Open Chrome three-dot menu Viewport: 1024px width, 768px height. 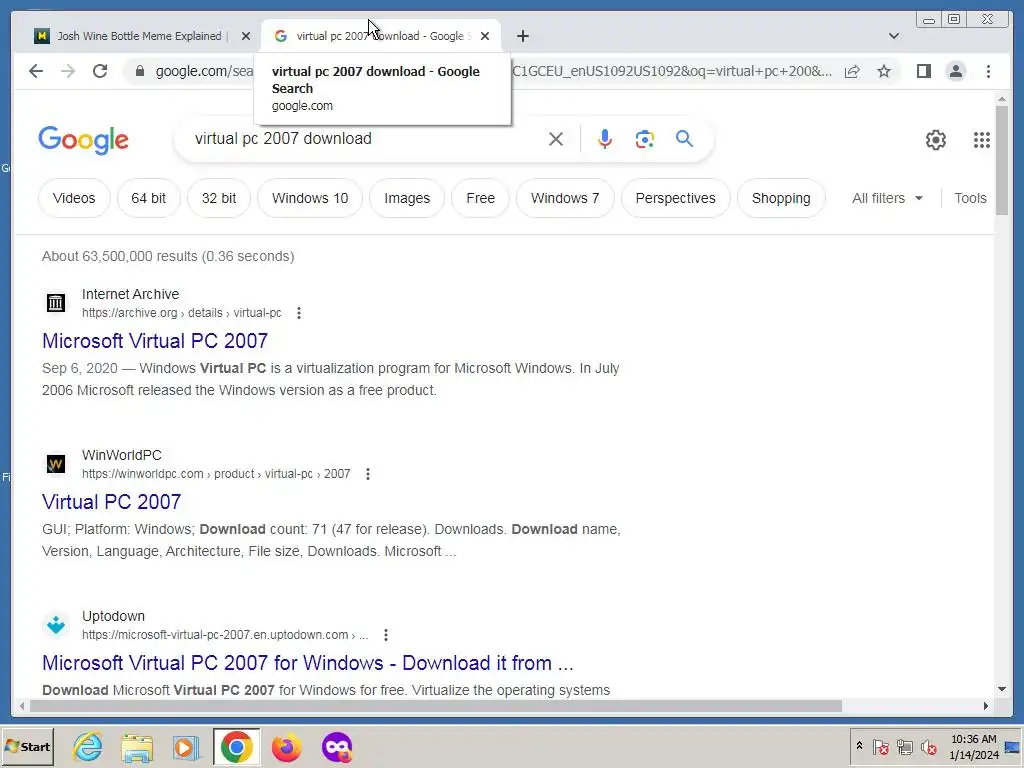pos(989,71)
